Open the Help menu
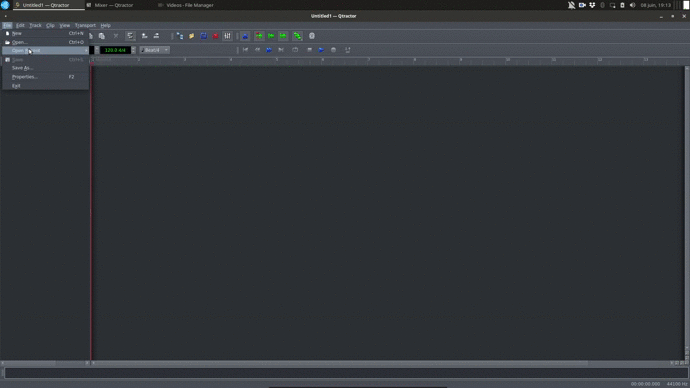The image size is (690, 388). pos(106,26)
